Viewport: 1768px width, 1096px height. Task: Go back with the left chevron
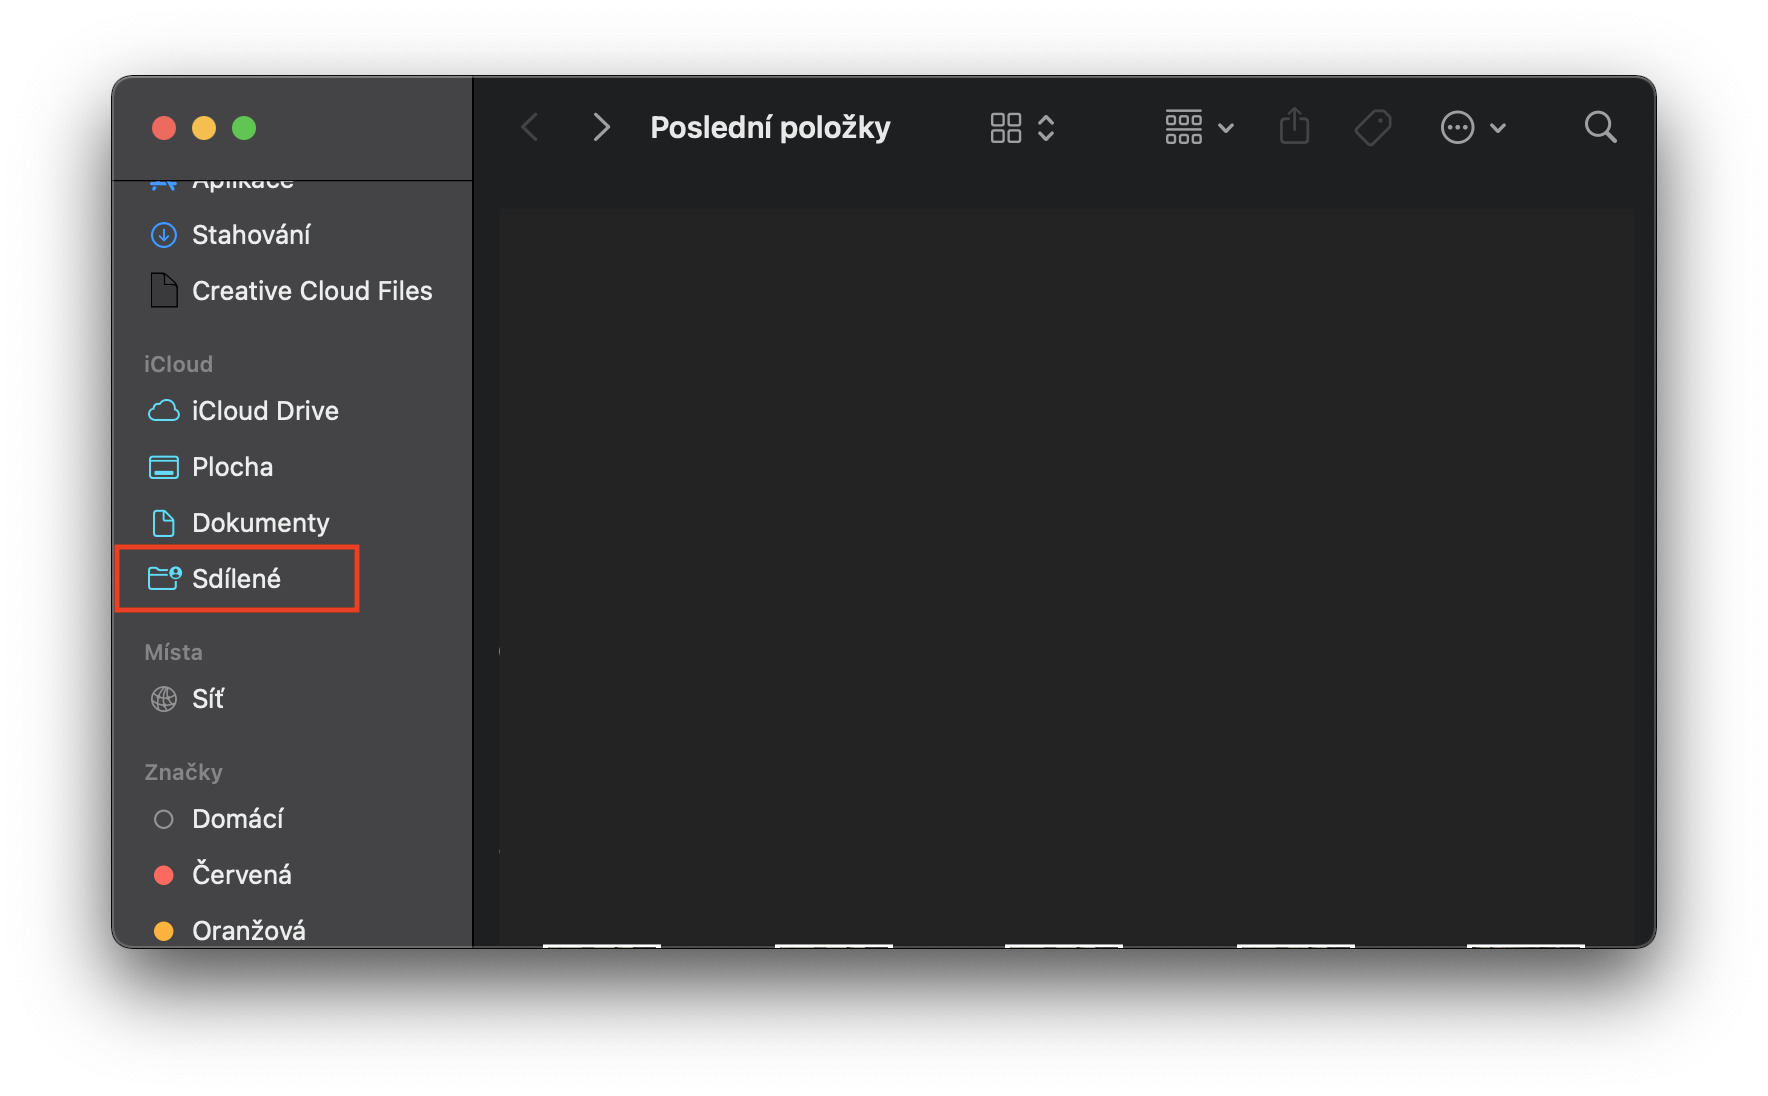(530, 128)
